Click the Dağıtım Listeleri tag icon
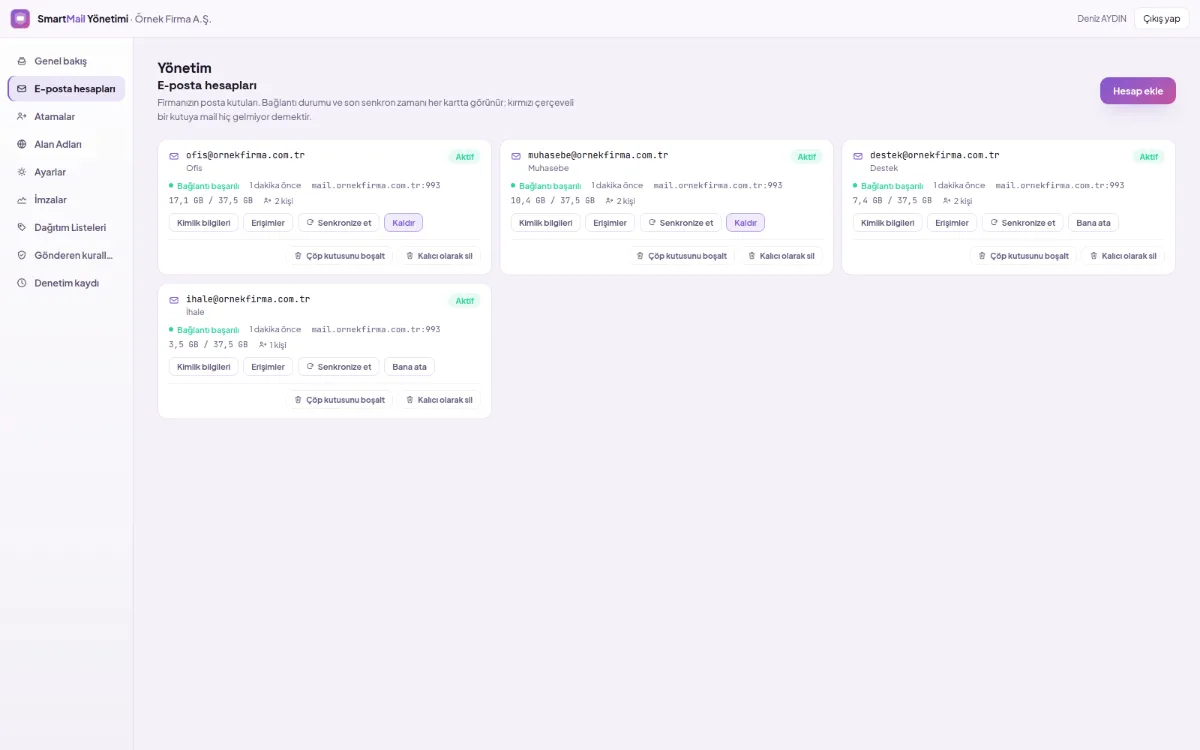The width and height of the screenshot is (1200, 750). click(22, 227)
